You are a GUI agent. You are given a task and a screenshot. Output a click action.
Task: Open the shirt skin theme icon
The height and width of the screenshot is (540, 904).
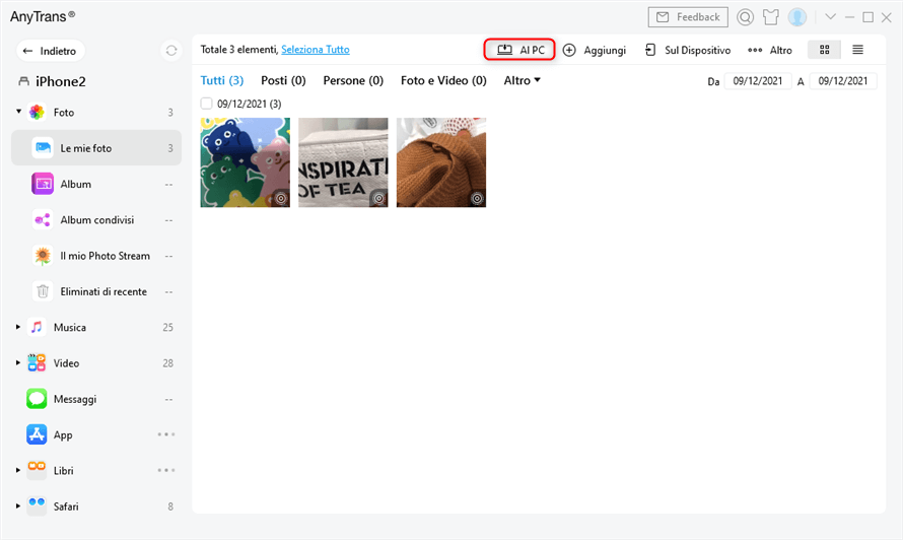click(771, 17)
